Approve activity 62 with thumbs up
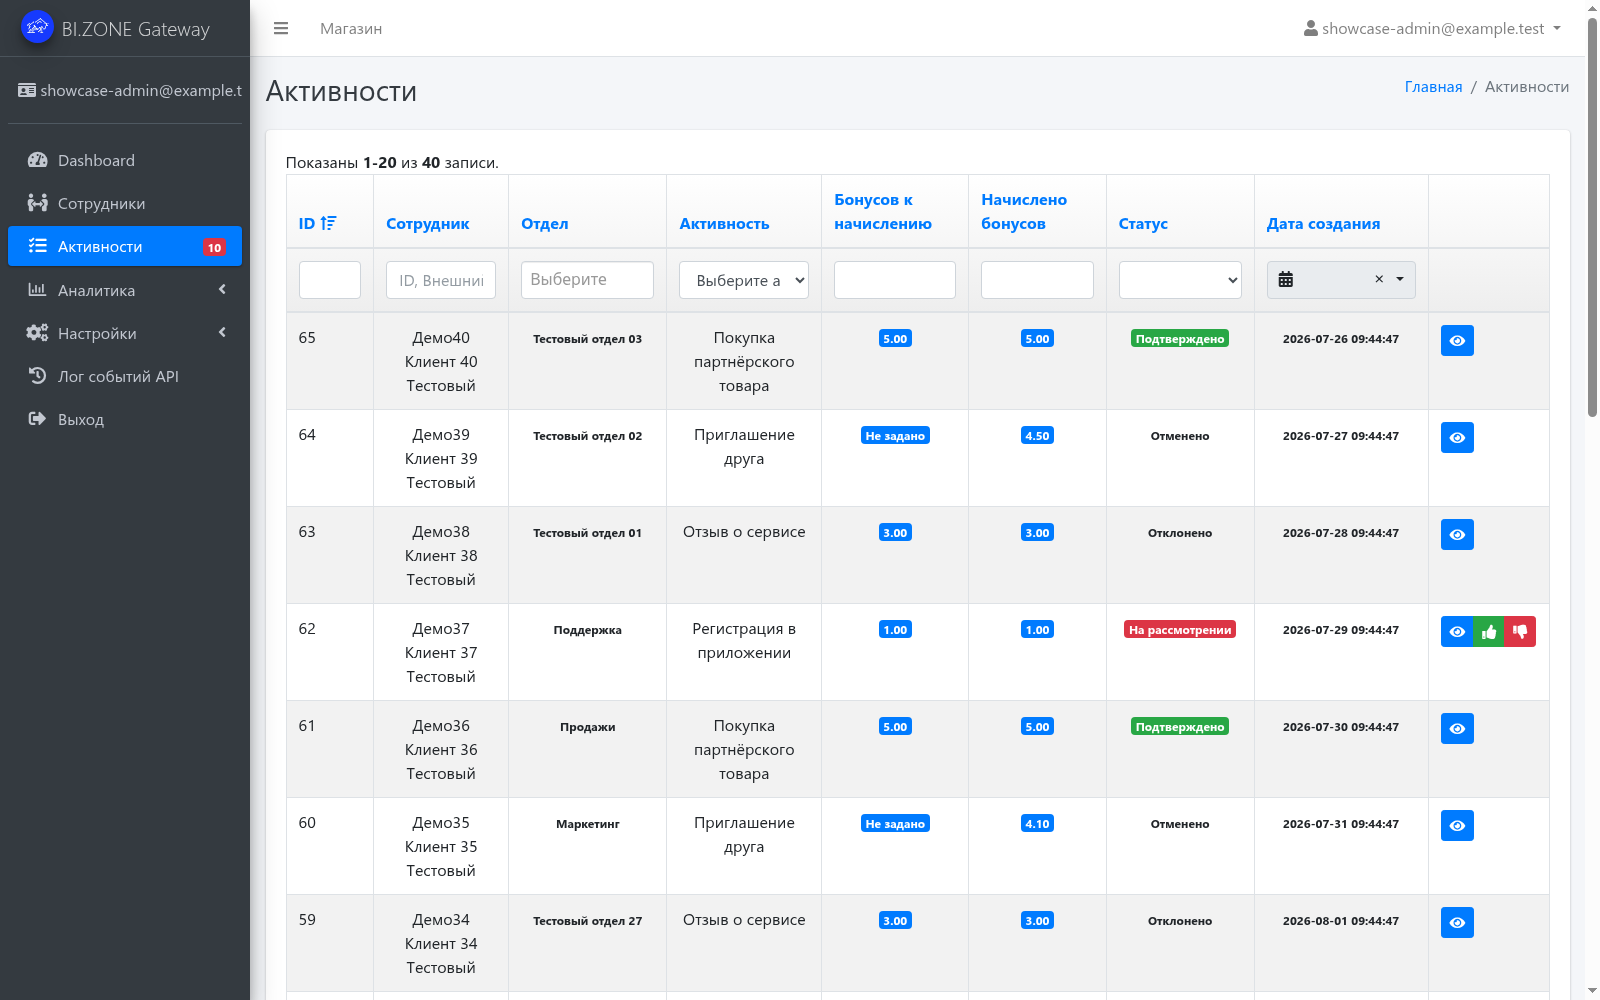This screenshot has width=1600, height=1000. (x=1489, y=632)
